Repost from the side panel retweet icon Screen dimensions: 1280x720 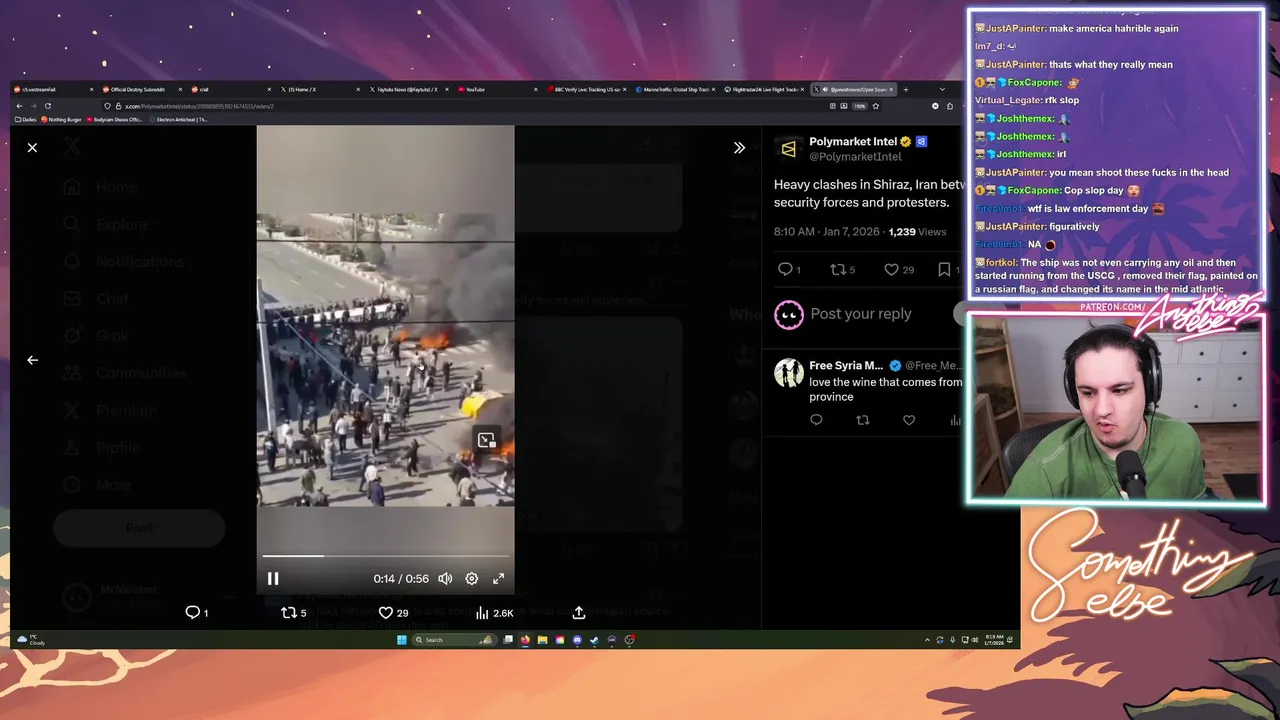[x=842, y=269]
